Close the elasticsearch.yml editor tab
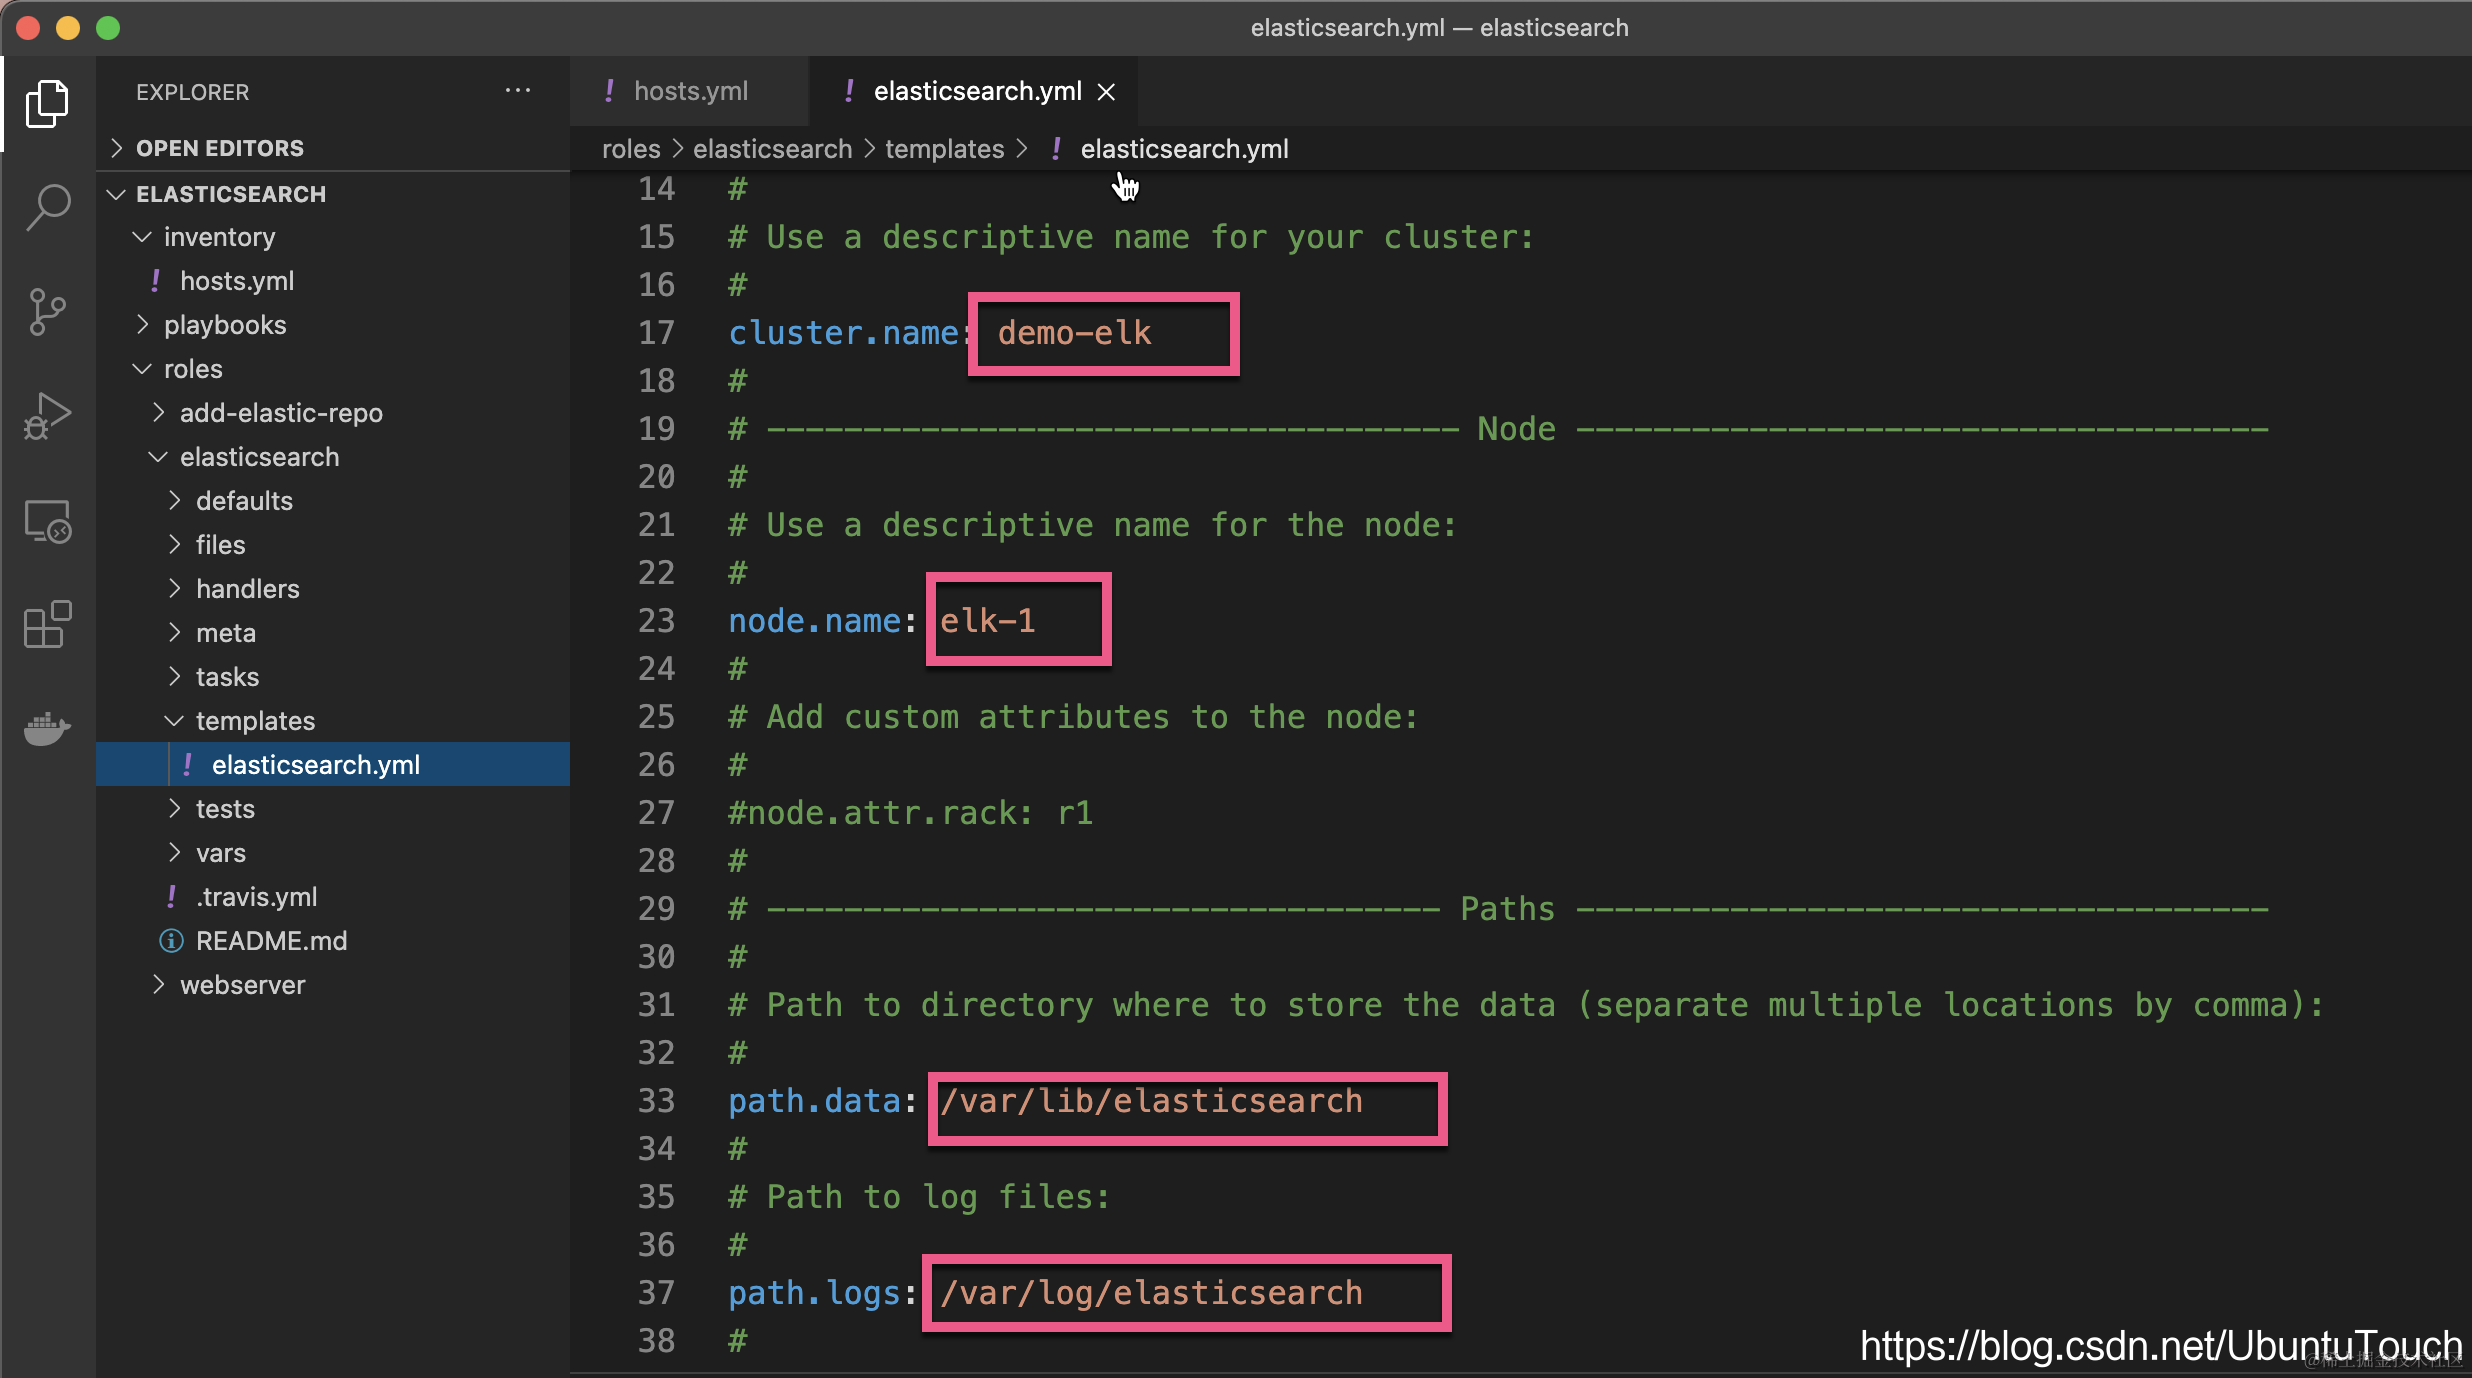 (x=1106, y=92)
